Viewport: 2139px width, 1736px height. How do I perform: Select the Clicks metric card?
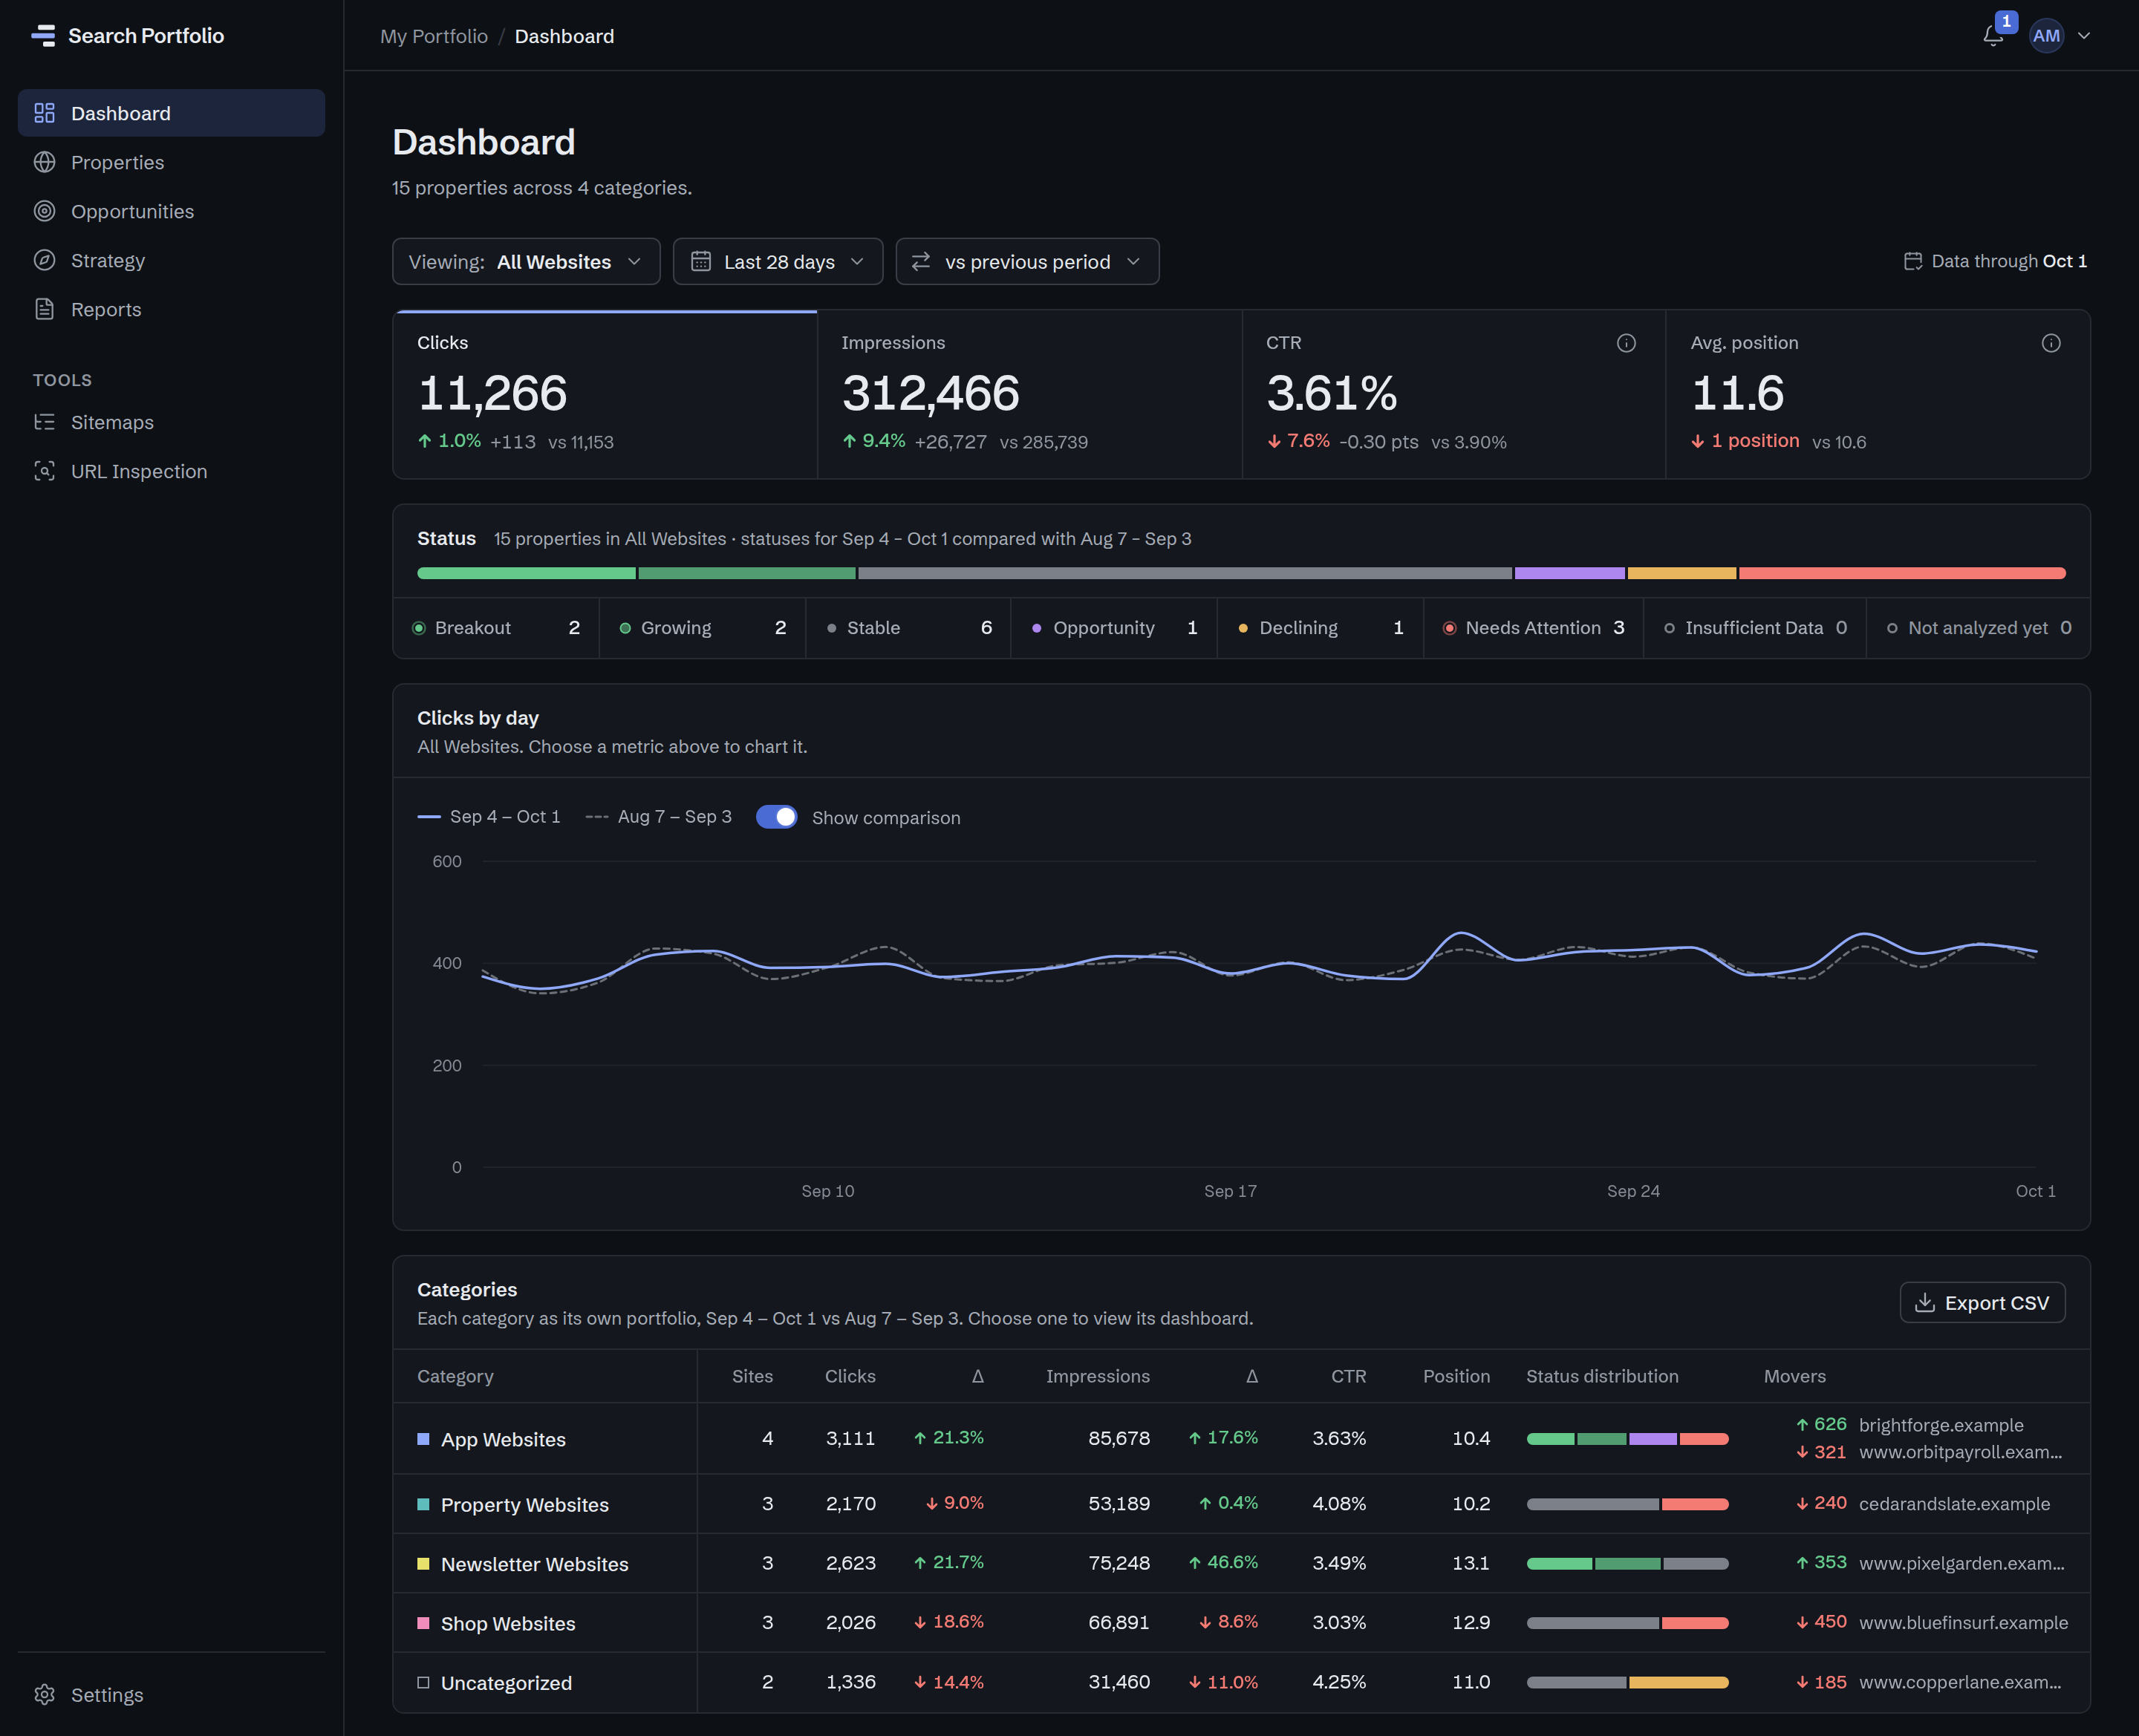[x=605, y=394]
